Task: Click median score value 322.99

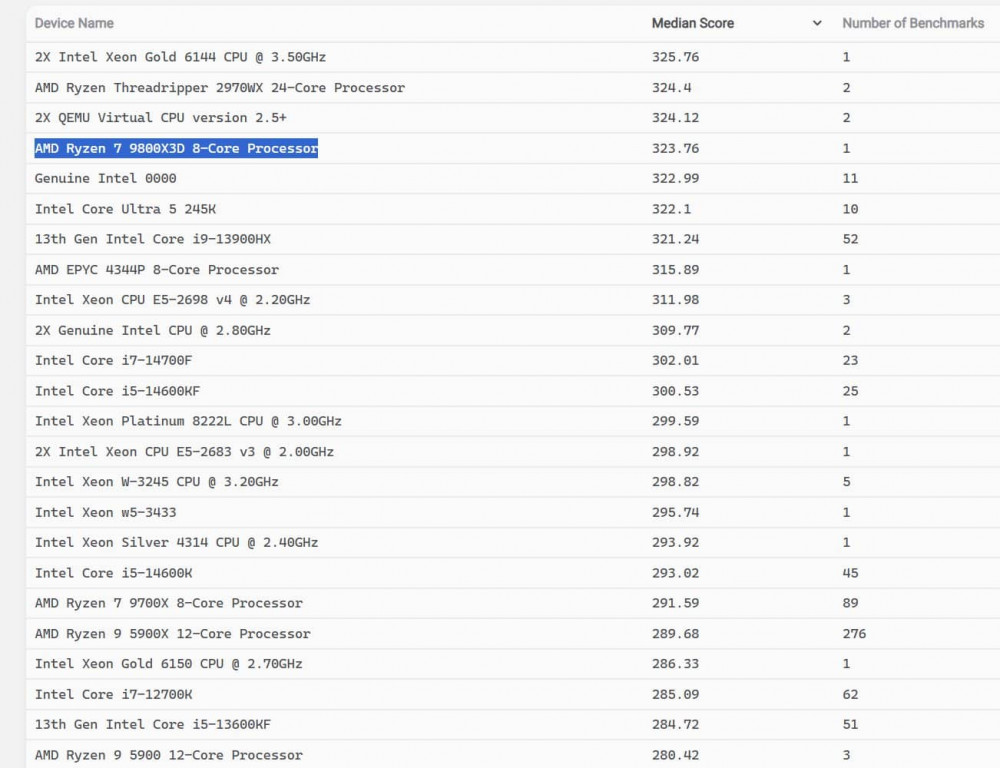Action: click(675, 179)
